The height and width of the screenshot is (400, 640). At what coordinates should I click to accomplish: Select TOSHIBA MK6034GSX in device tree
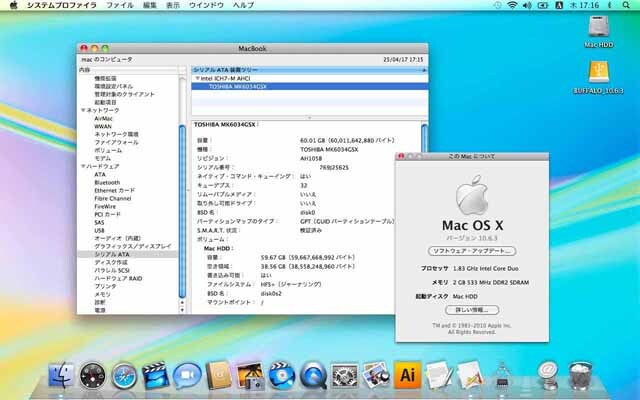238,87
